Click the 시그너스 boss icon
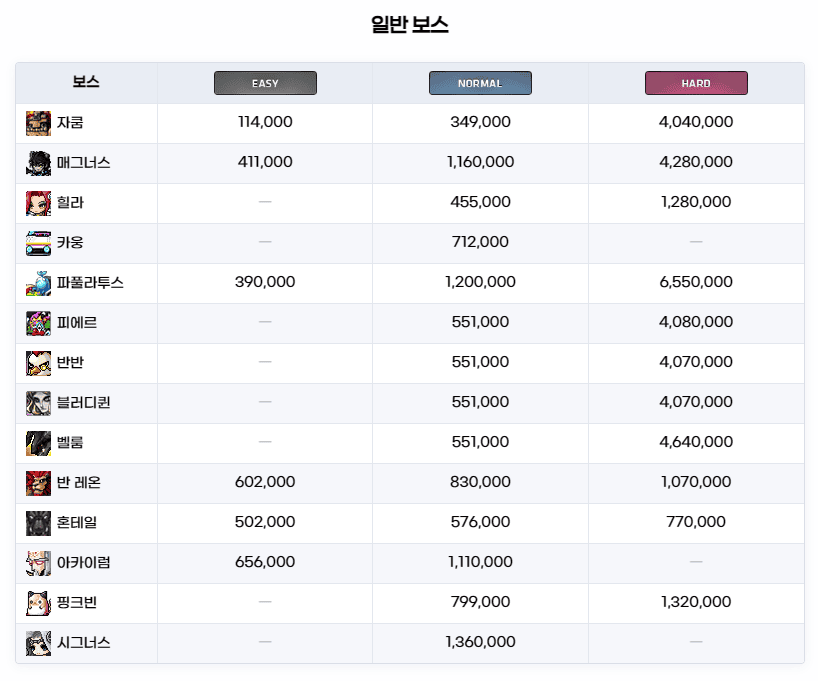Image resolution: width=818 pixels, height=681 pixels. [39, 643]
